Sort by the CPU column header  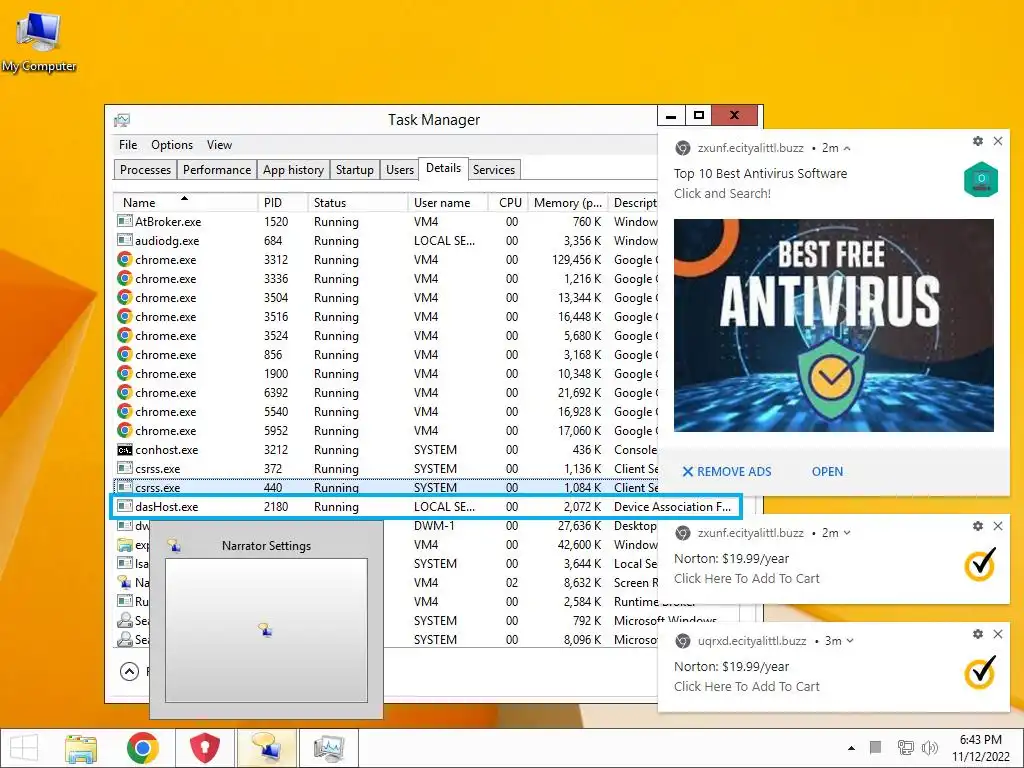(508, 202)
